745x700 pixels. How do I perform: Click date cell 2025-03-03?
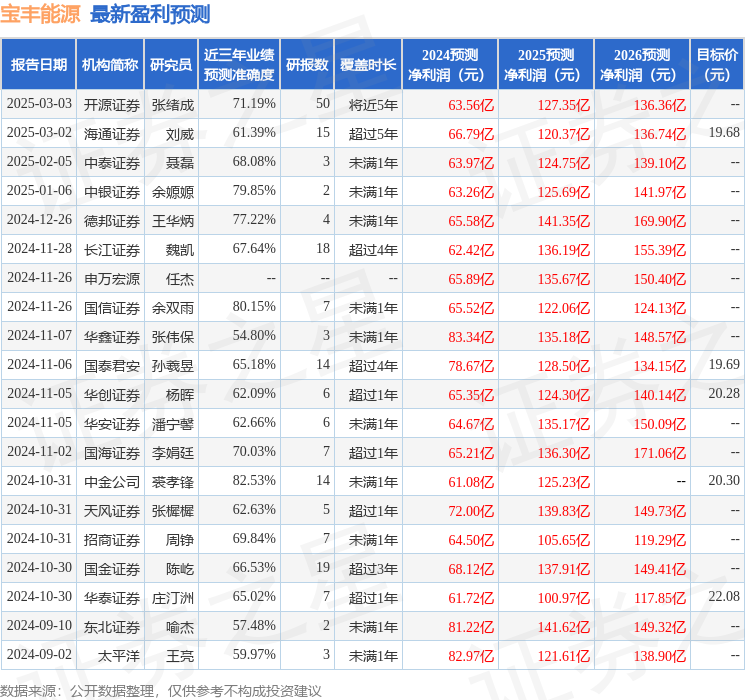tap(39, 104)
